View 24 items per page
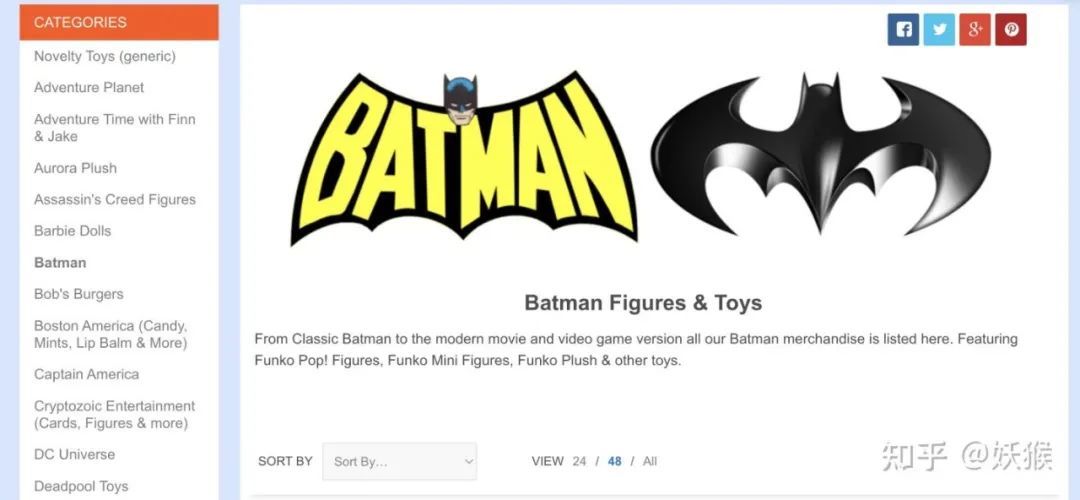The height and width of the screenshot is (500, 1080). tap(579, 461)
